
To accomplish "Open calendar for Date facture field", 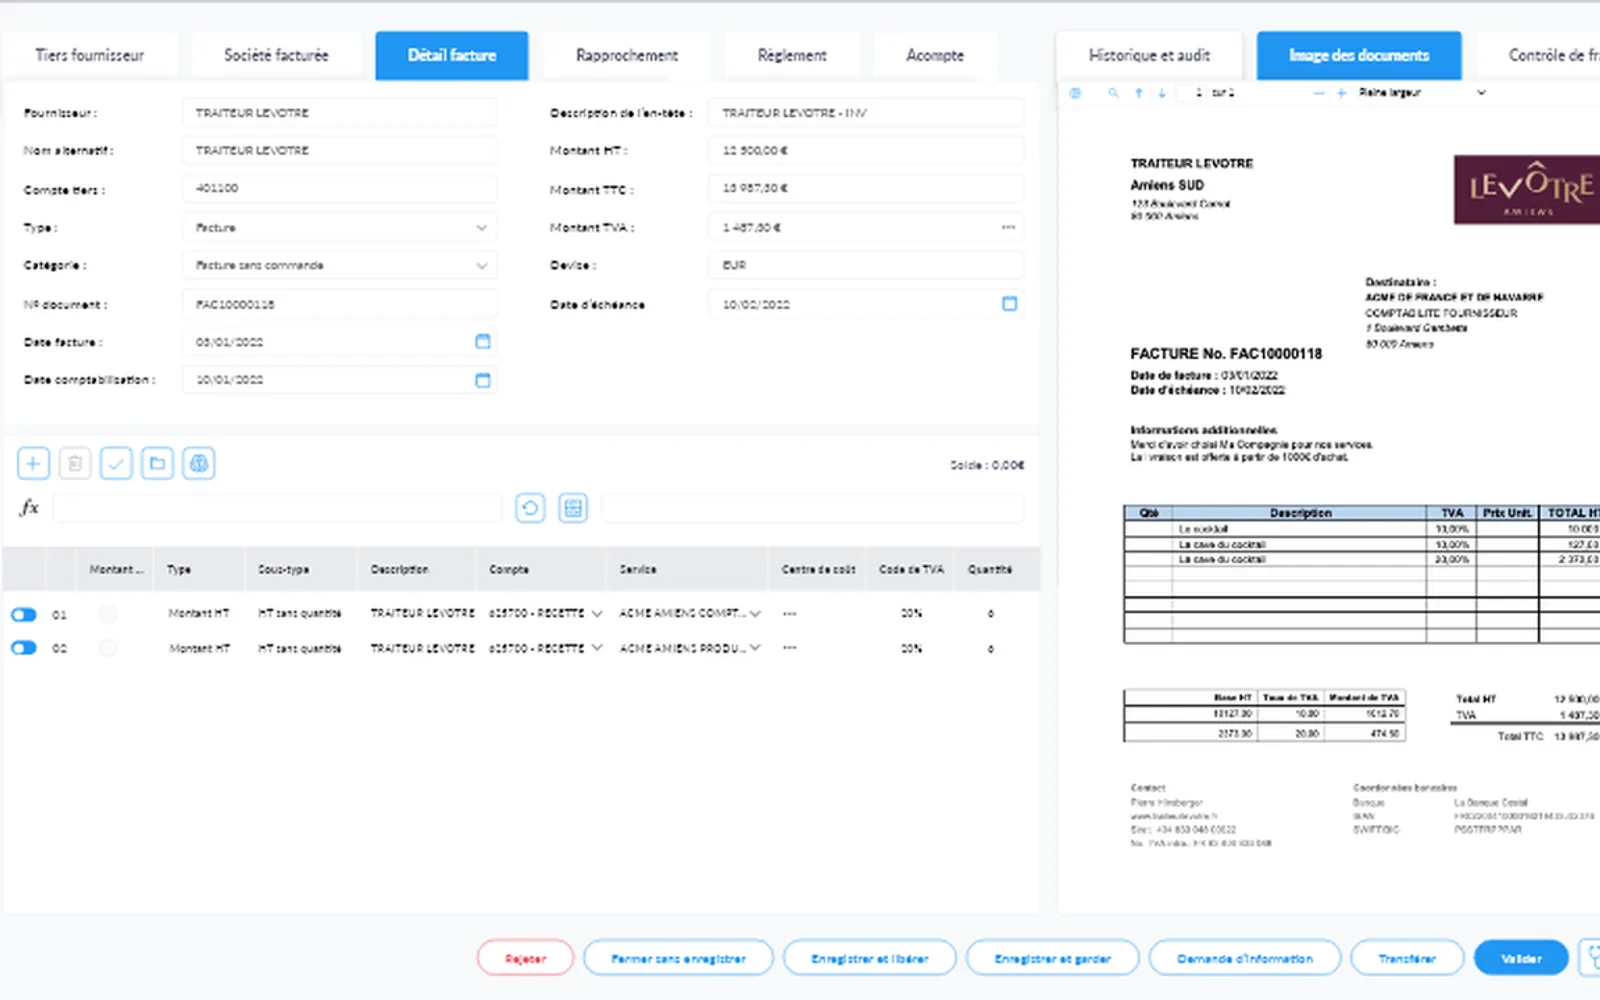I will pos(483,342).
